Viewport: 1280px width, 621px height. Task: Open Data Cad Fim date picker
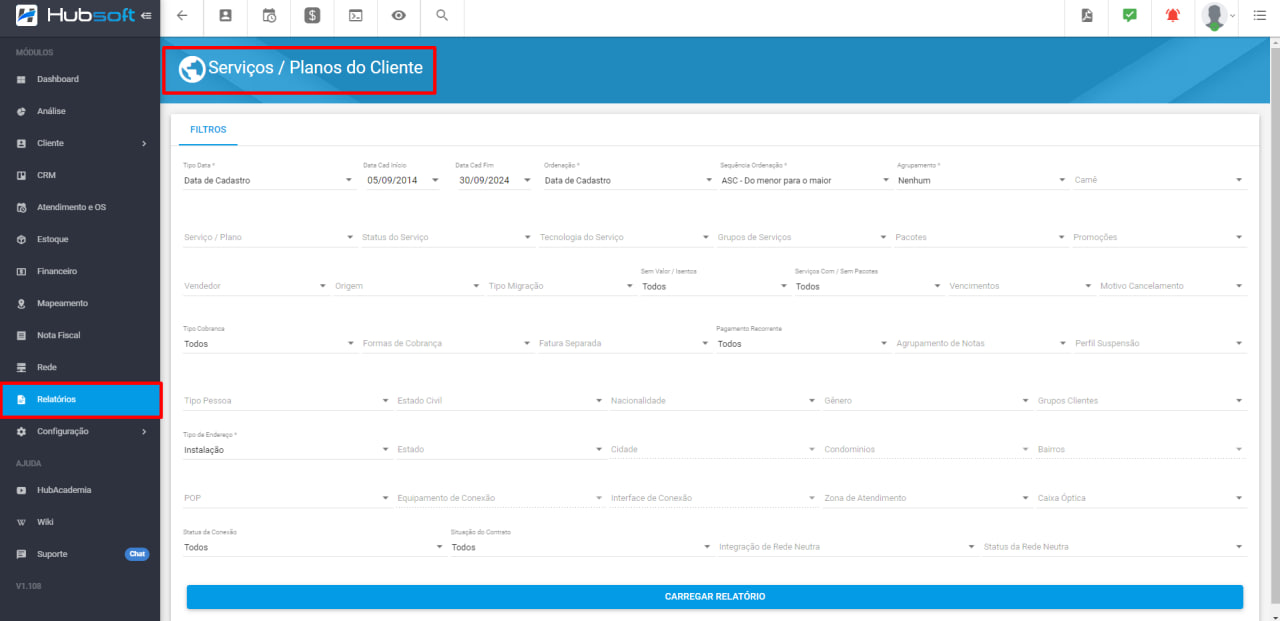(x=494, y=180)
